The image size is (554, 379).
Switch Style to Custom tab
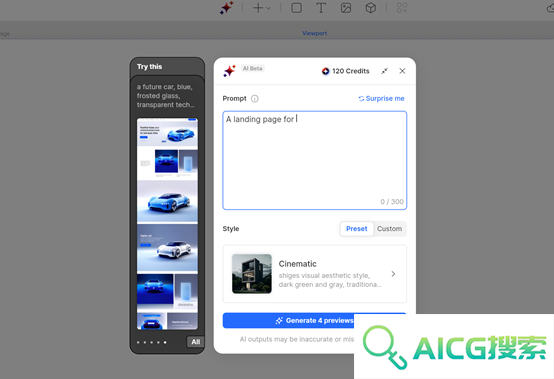point(389,229)
